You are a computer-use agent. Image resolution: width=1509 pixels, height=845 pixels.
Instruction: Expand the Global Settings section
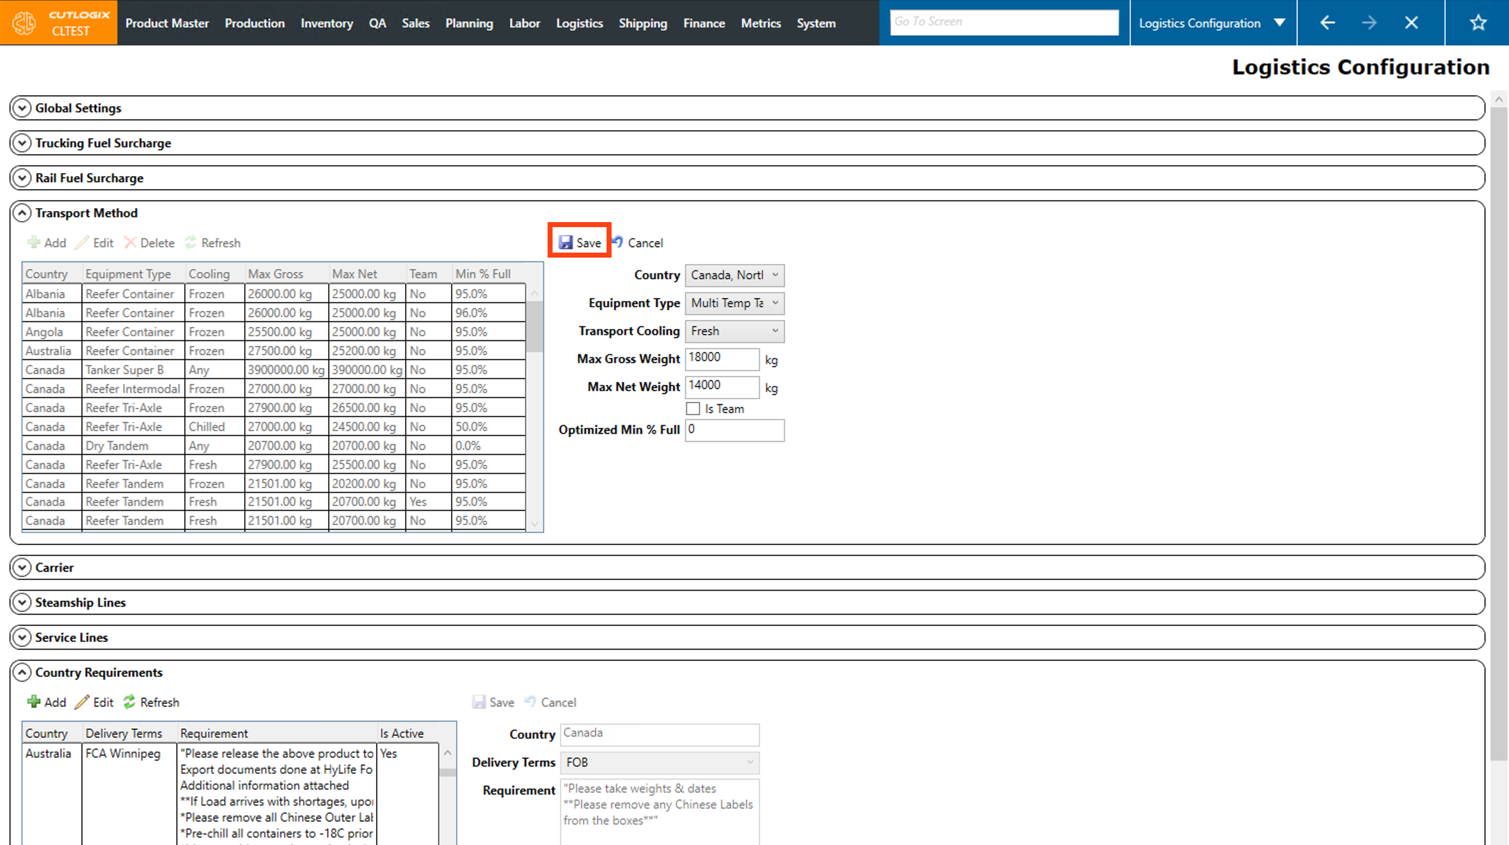22,108
